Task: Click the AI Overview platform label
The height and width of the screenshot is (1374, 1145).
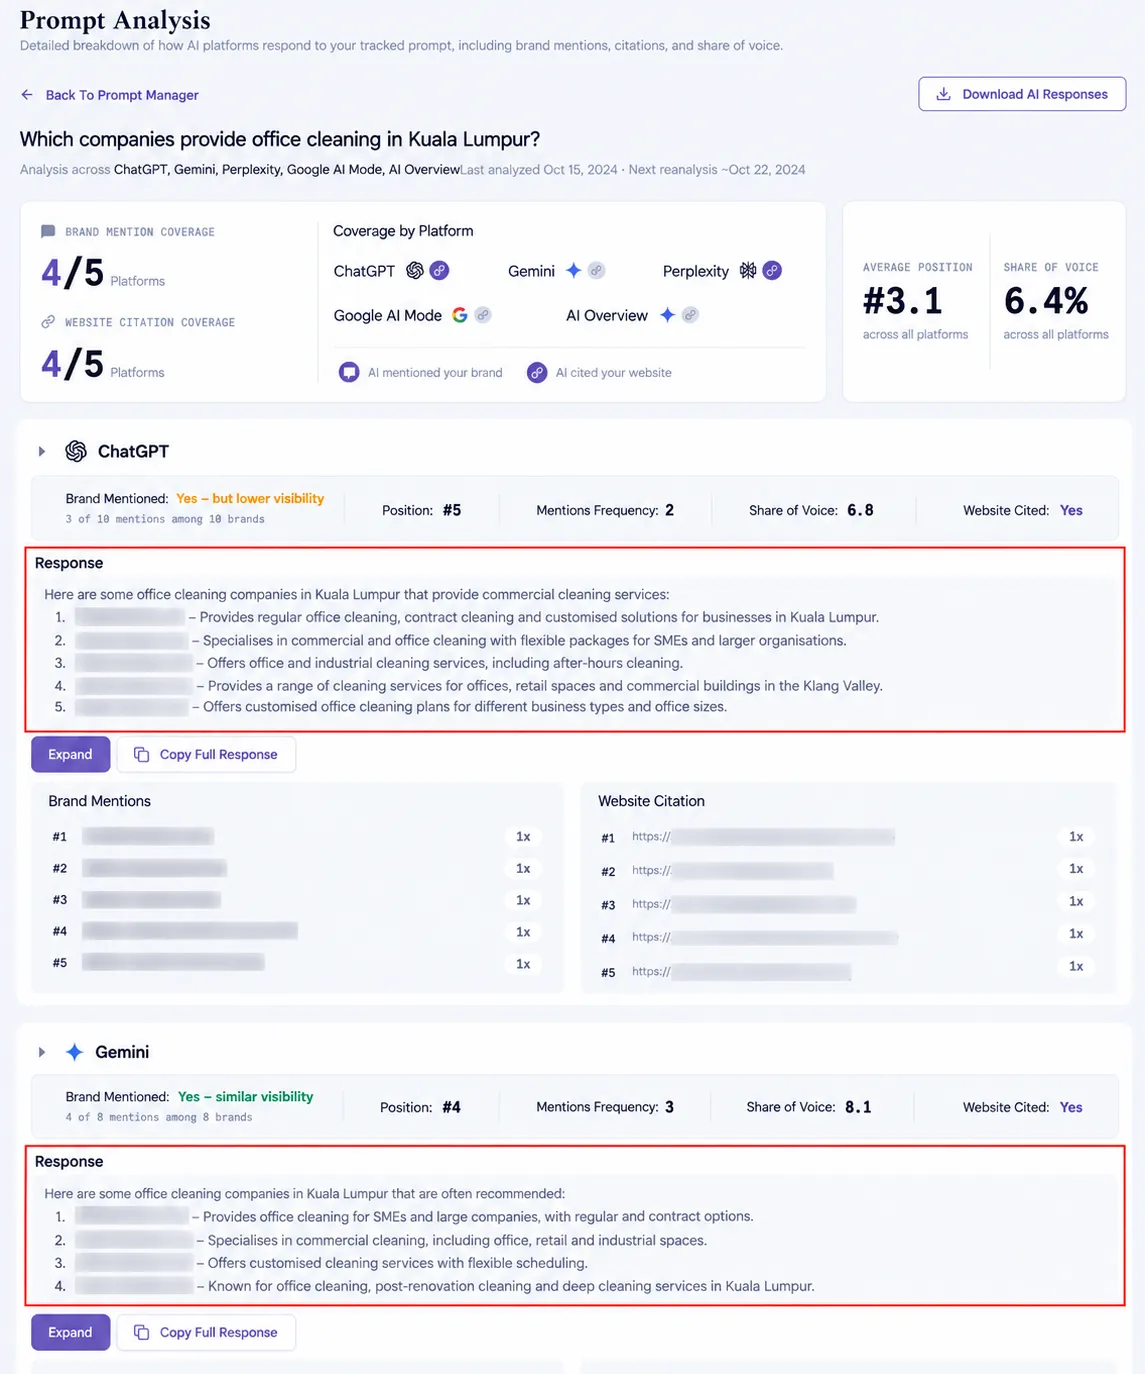Action: click(607, 315)
